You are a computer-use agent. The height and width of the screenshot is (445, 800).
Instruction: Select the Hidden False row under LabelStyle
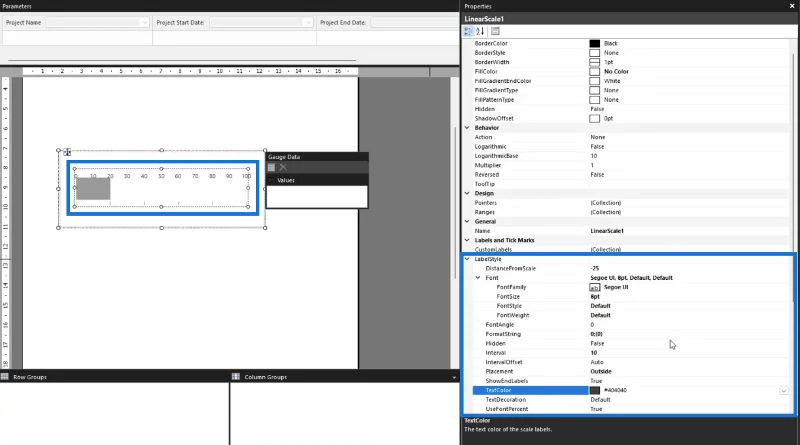(630, 343)
